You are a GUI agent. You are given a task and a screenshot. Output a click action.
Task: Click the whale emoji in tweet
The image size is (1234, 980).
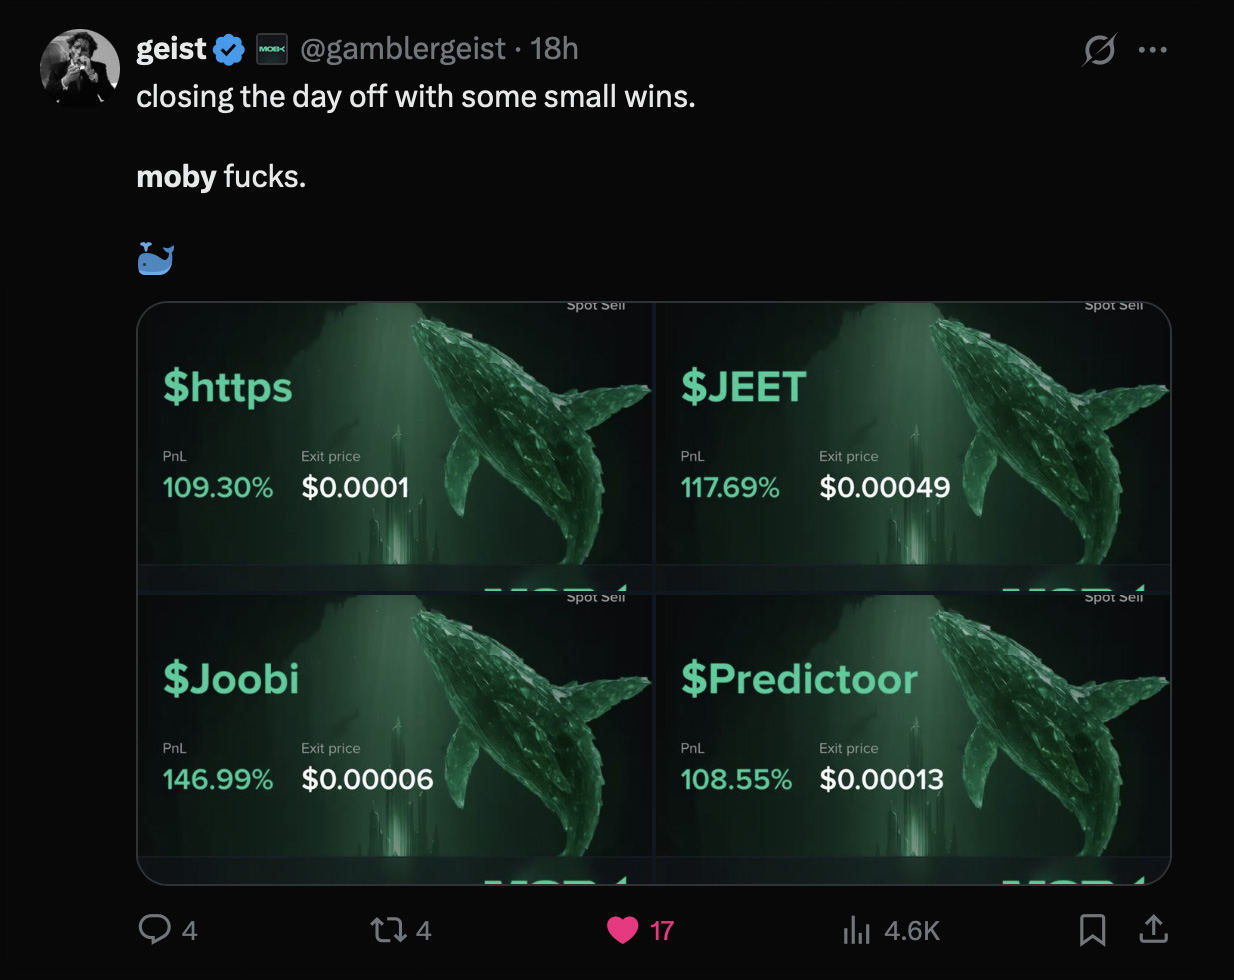click(x=155, y=258)
